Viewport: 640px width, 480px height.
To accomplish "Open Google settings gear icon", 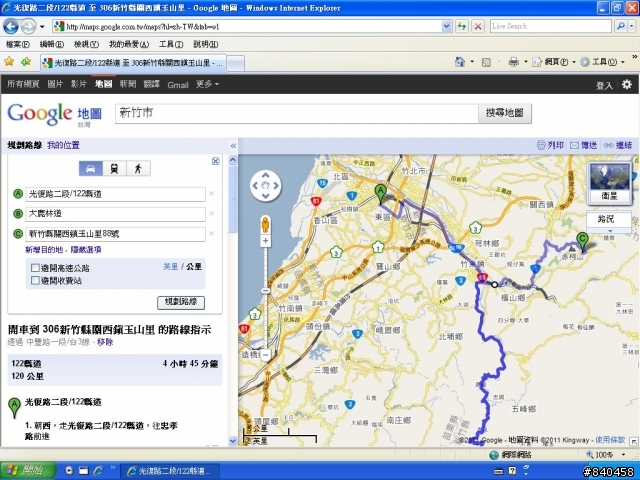I will (x=627, y=84).
